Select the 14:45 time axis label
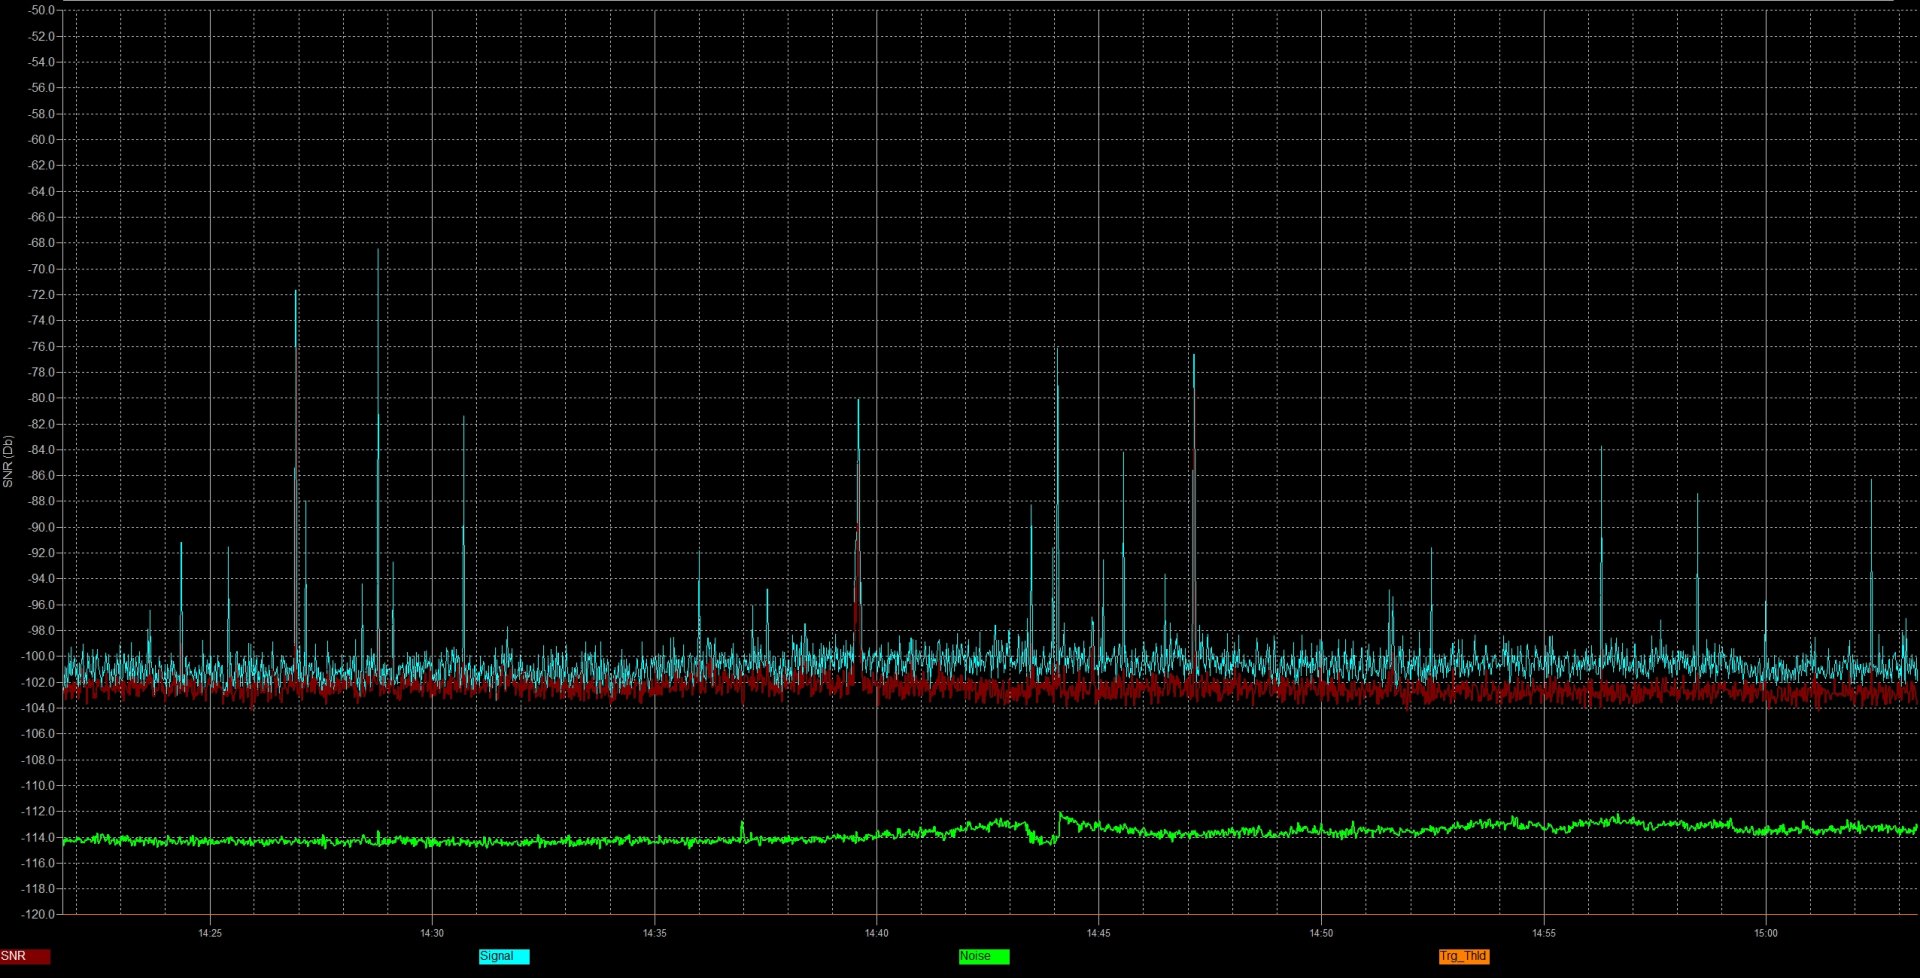The width and height of the screenshot is (1920, 978). point(1099,933)
